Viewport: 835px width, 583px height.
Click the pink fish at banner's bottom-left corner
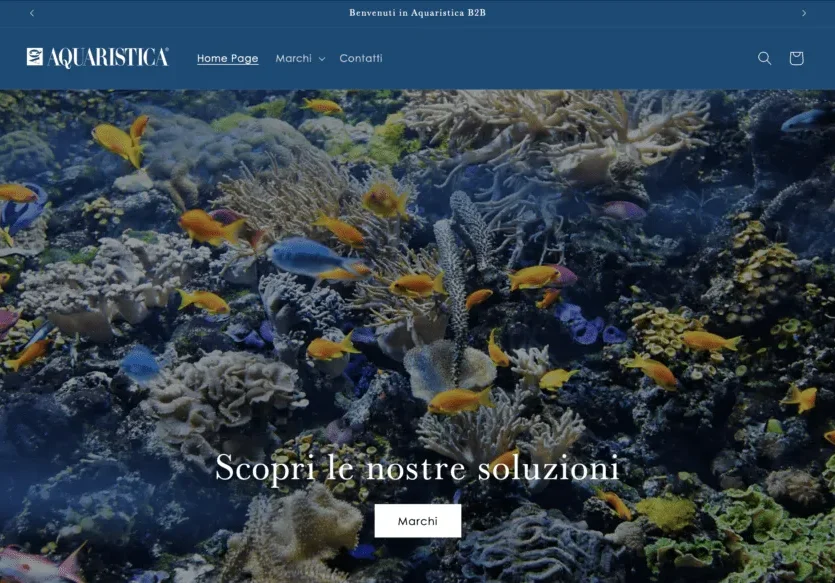tap(42, 564)
